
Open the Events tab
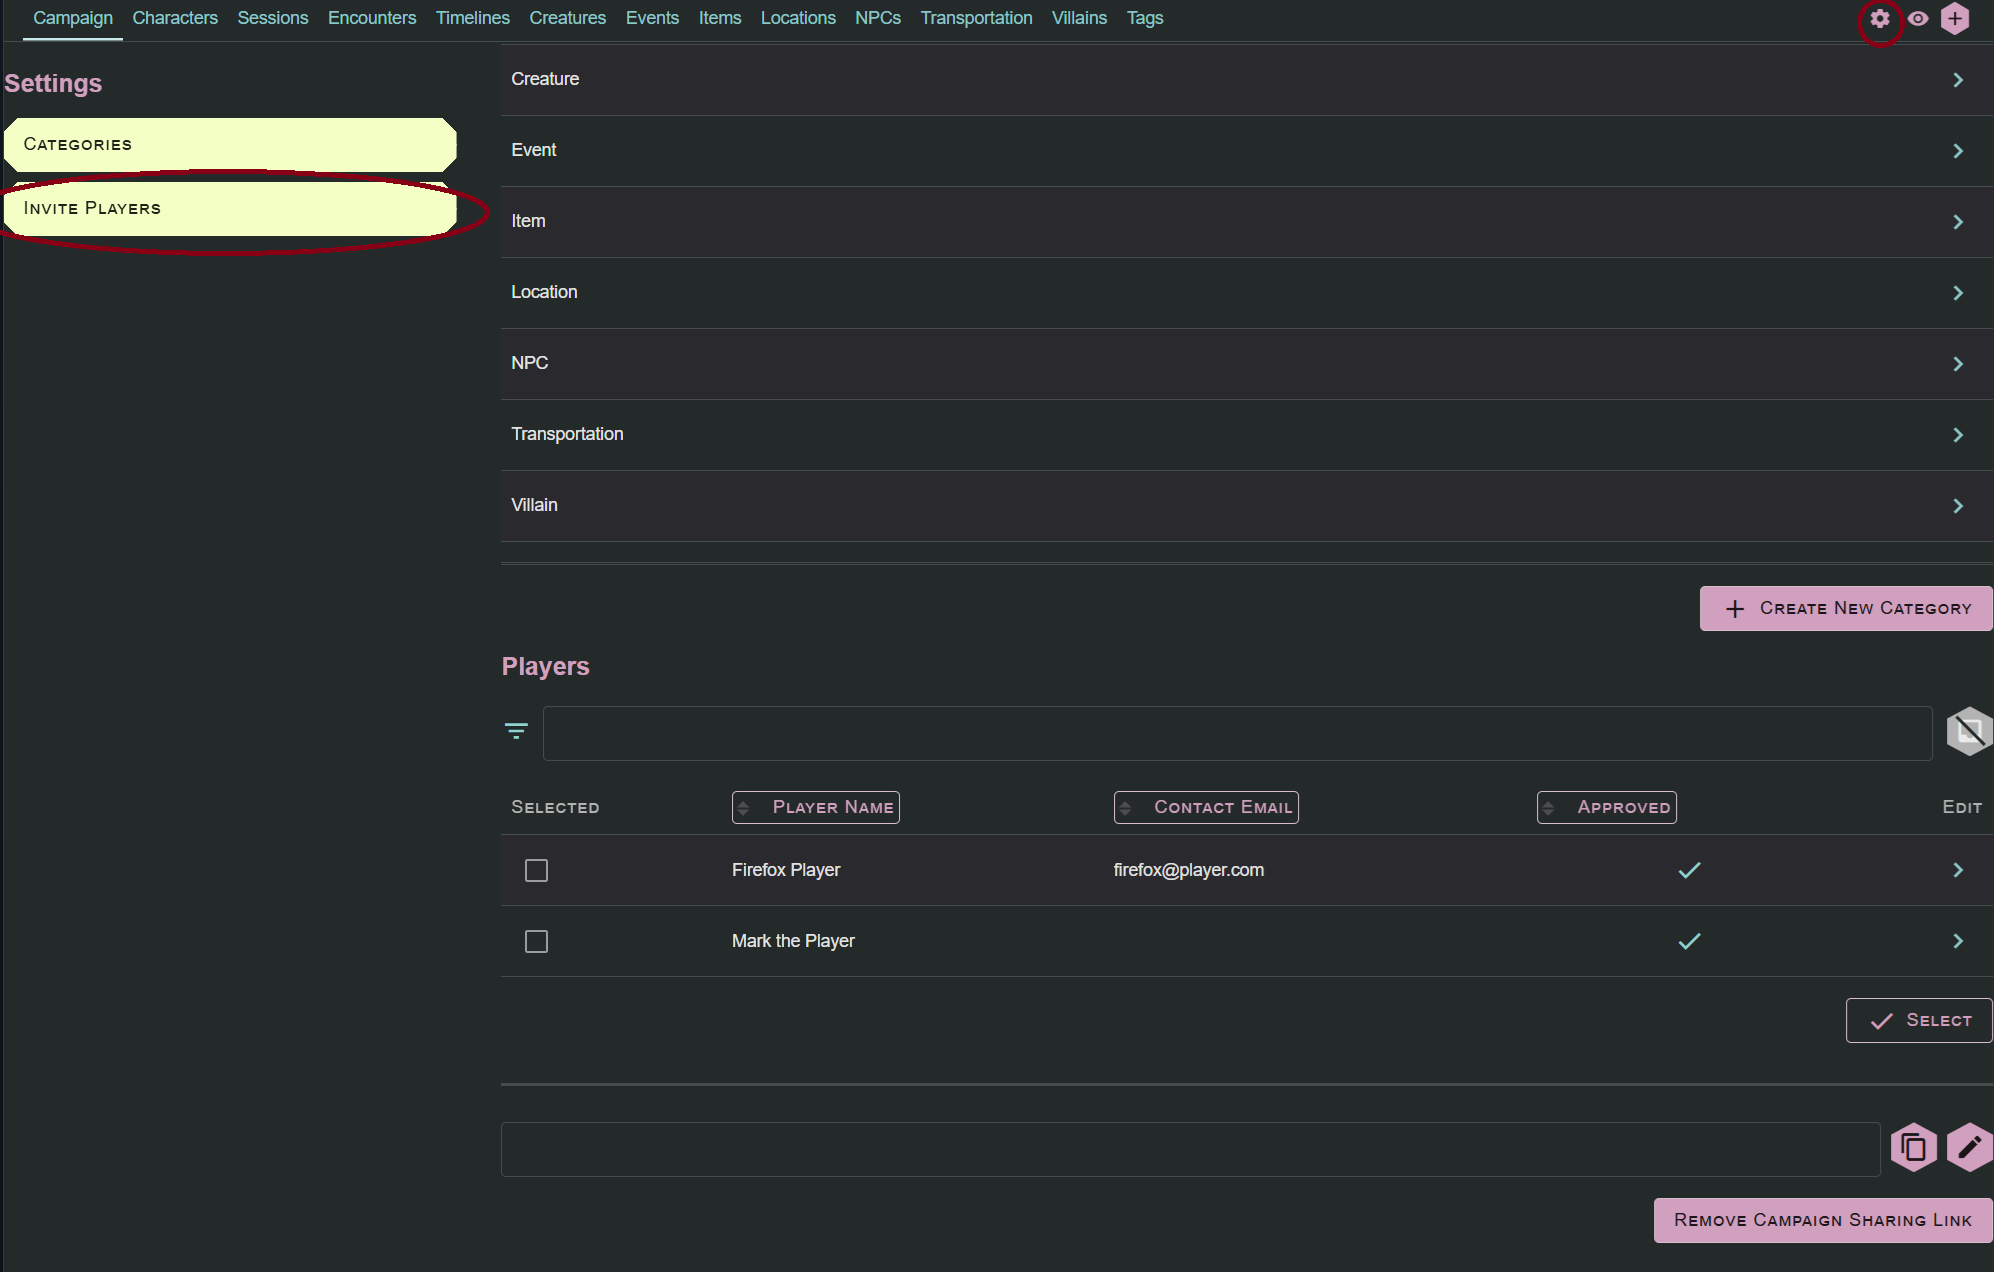[x=652, y=18]
